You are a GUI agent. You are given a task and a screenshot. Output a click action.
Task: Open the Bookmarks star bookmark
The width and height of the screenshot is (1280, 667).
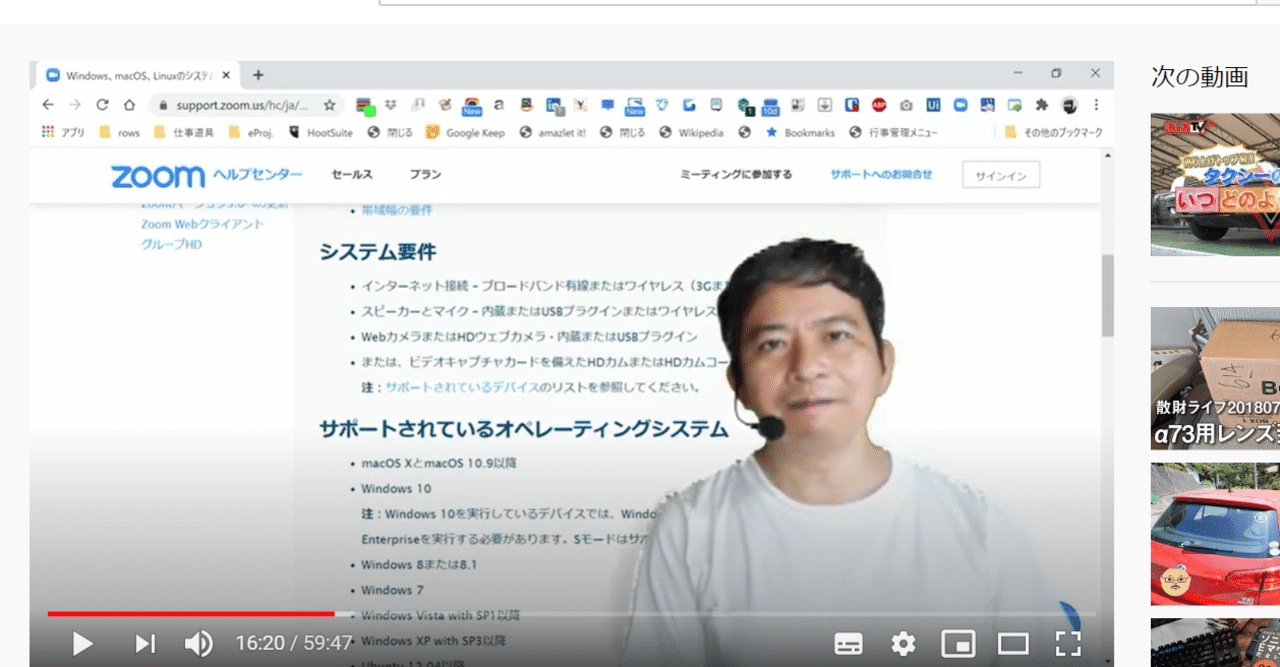(800, 132)
